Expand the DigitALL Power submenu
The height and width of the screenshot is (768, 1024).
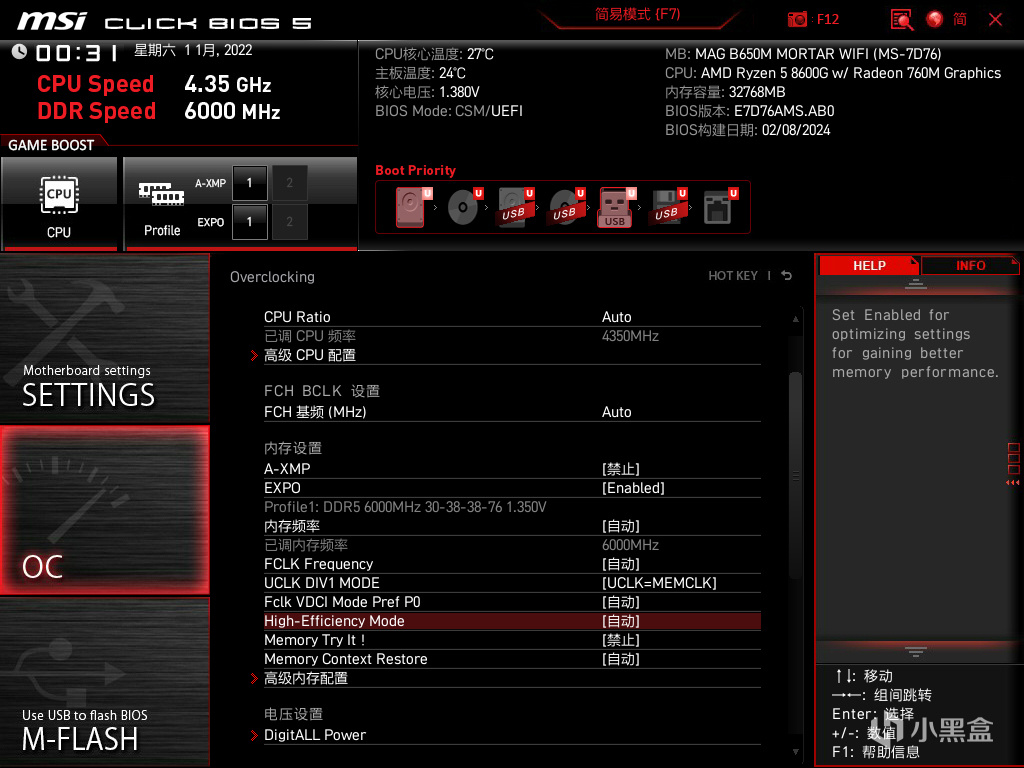tap(512, 735)
